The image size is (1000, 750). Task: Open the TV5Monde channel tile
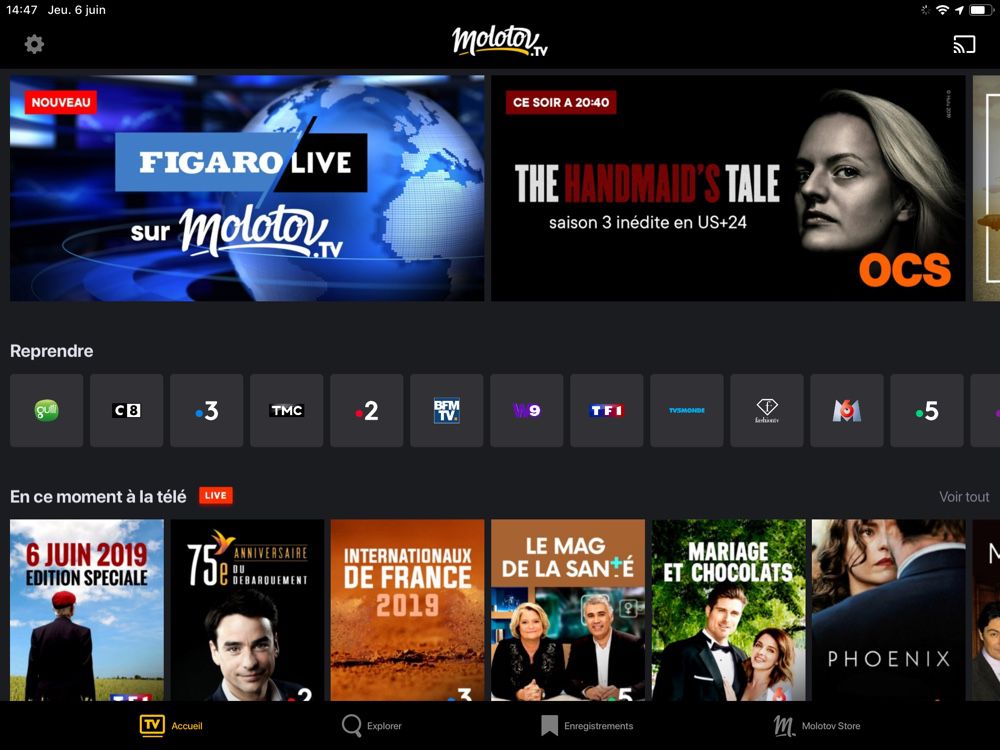point(687,410)
